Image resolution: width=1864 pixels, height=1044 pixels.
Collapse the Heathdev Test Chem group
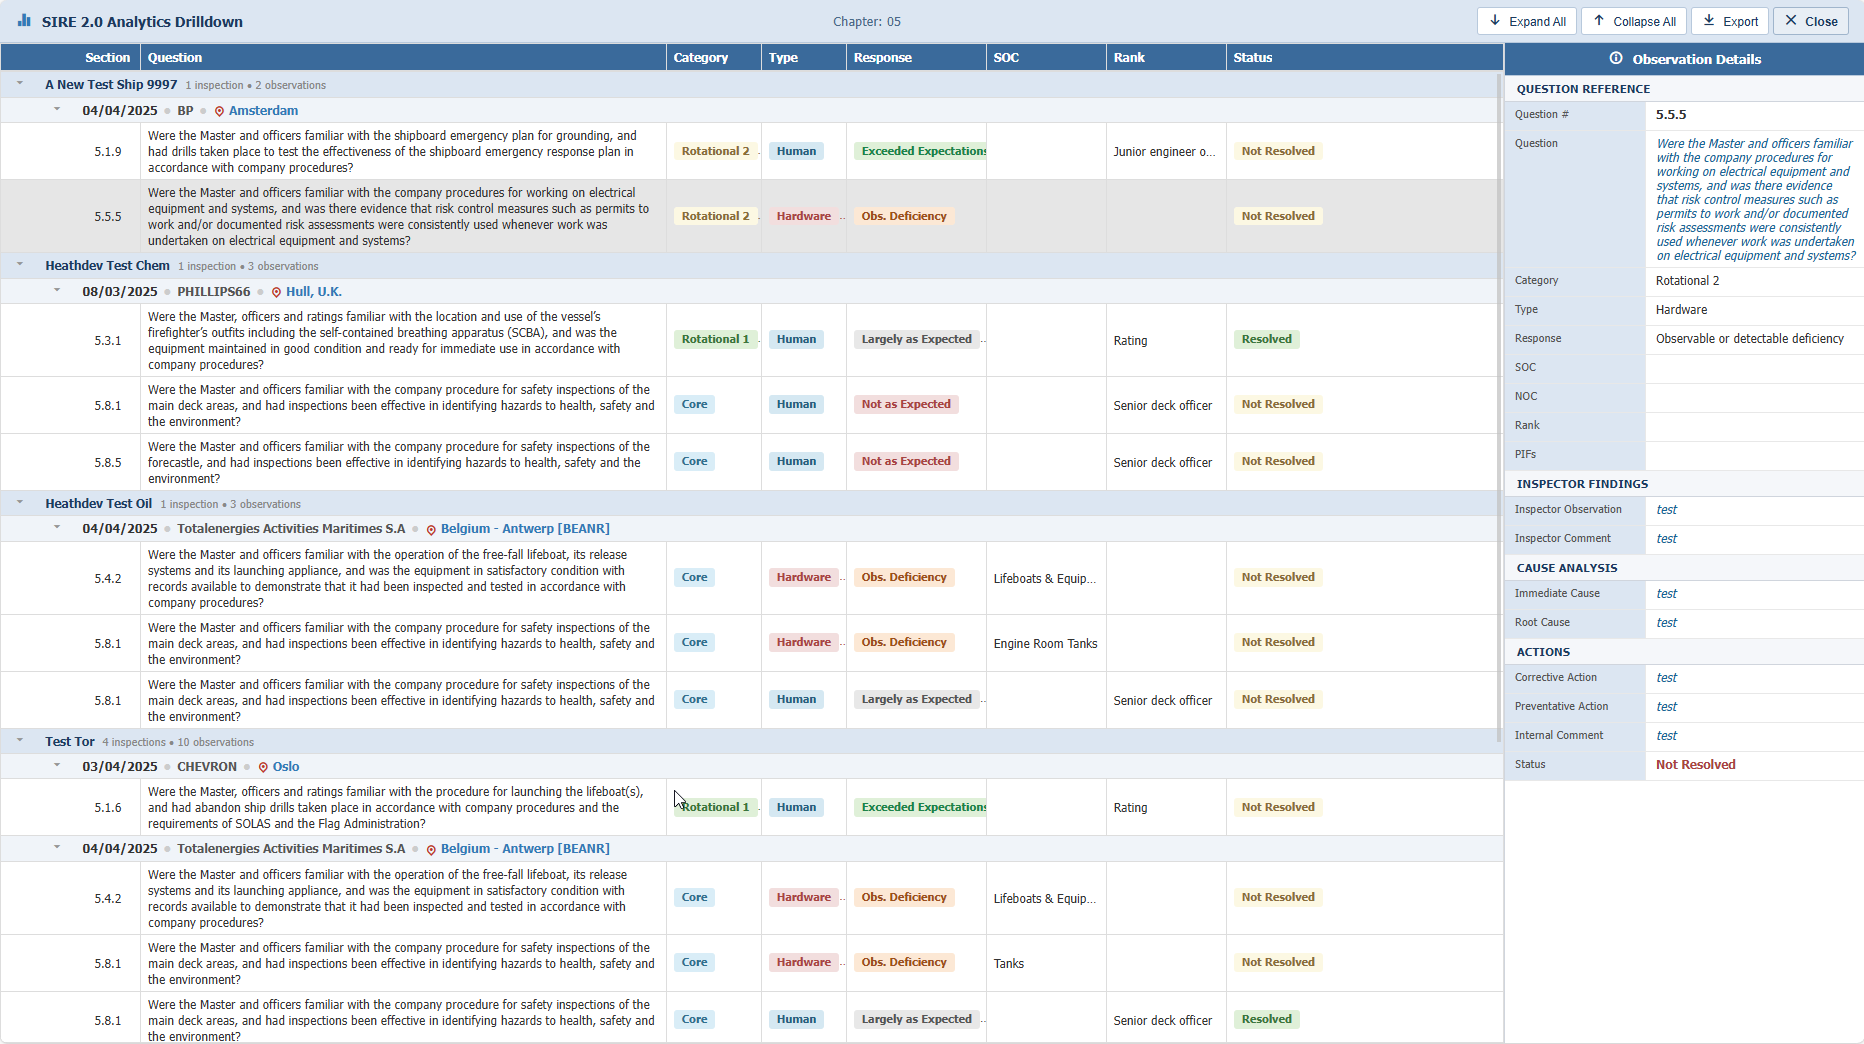pyautogui.click(x=20, y=265)
